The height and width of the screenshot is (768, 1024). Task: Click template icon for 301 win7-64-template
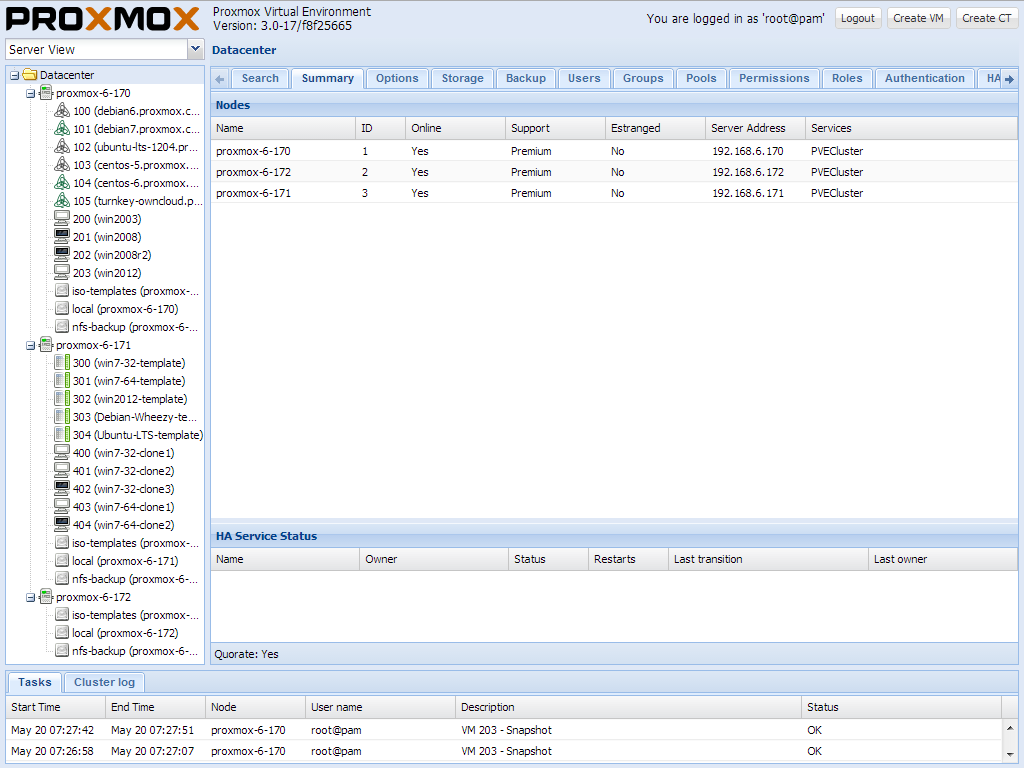pyautogui.click(x=62, y=380)
